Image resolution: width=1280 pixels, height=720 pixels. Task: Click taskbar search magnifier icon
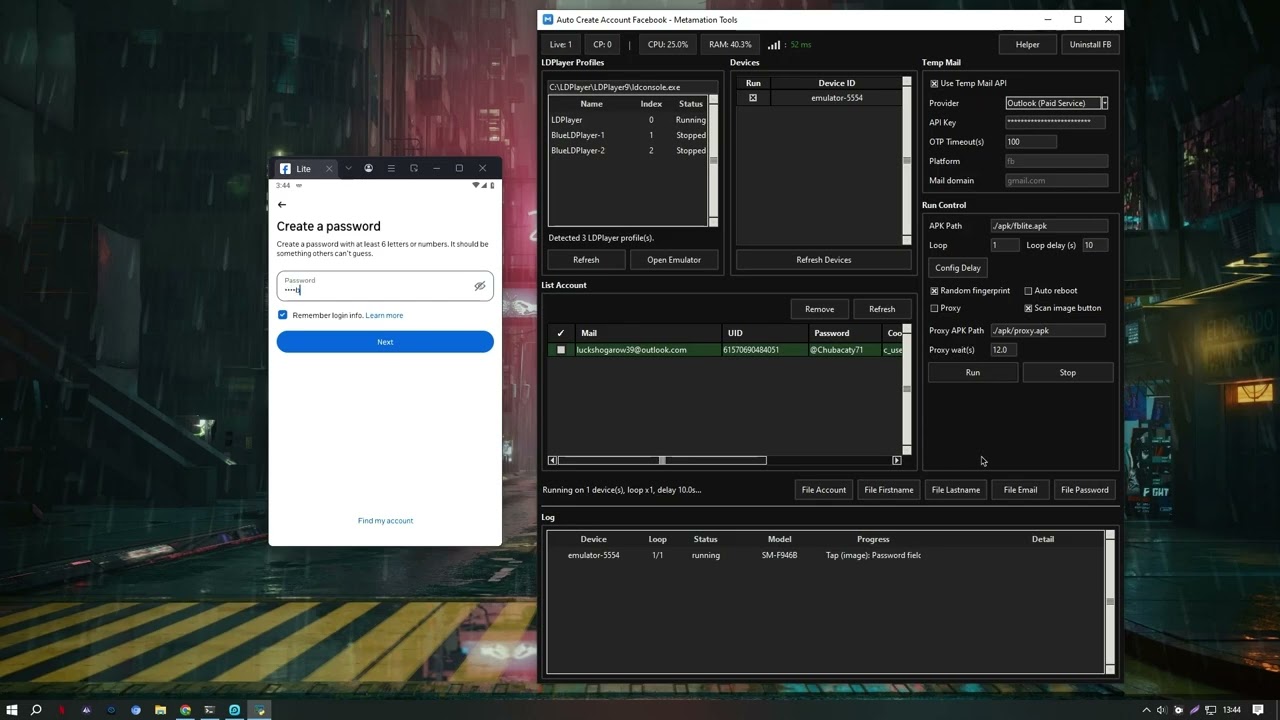pyautogui.click(x=36, y=710)
